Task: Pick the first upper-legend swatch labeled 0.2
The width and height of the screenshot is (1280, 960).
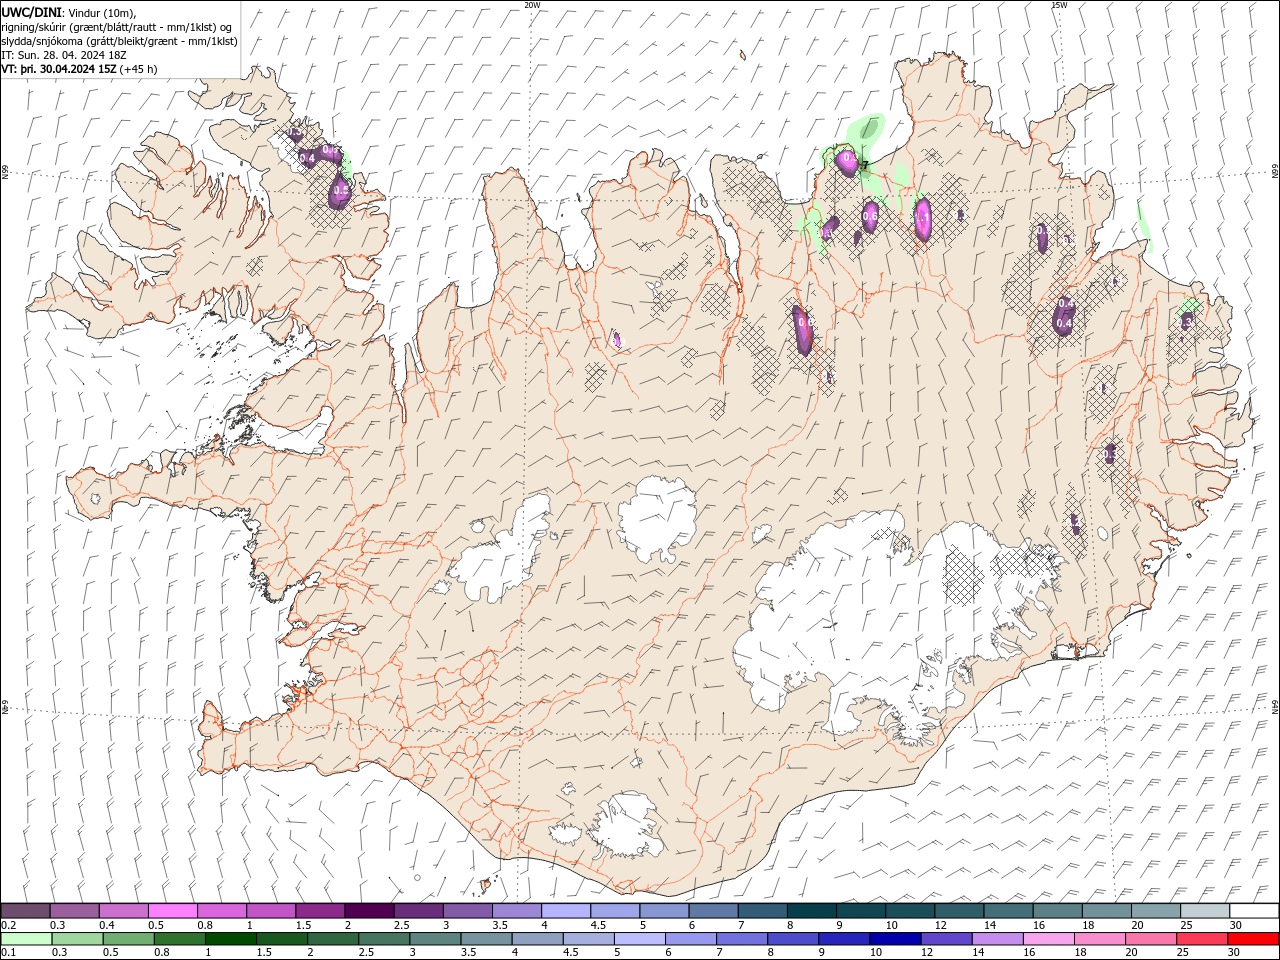Action: pos(25,911)
